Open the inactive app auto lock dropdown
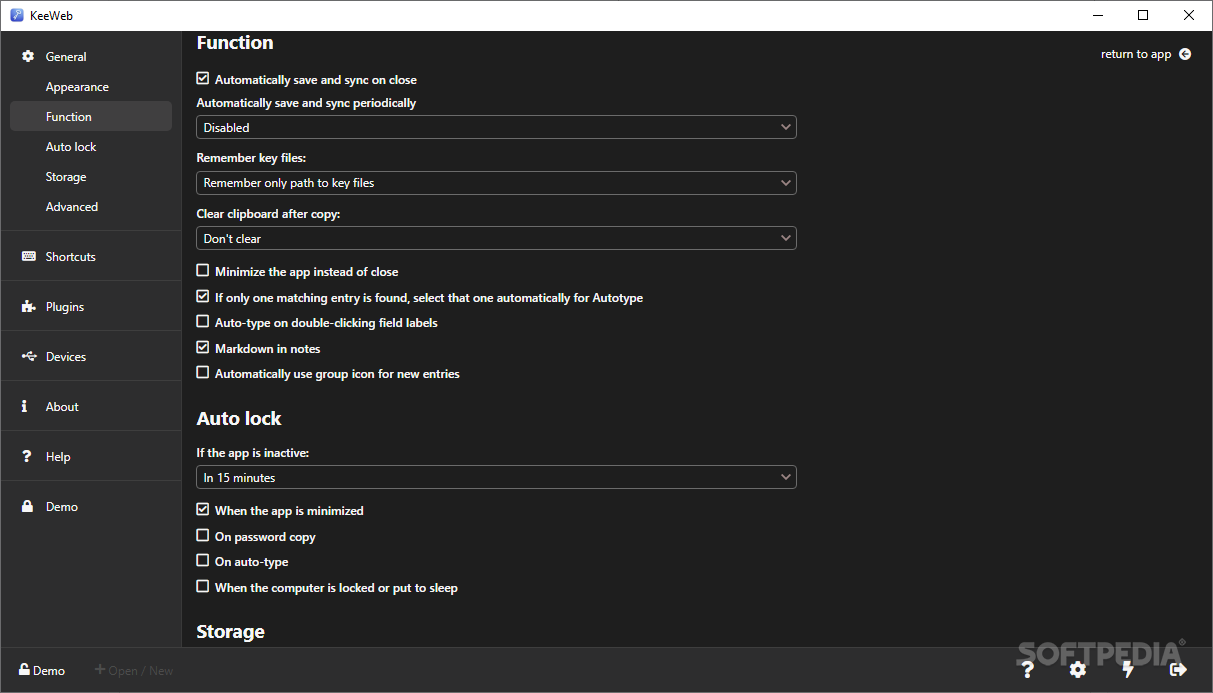The width and height of the screenshot is (1213, 693). [496, 477]
